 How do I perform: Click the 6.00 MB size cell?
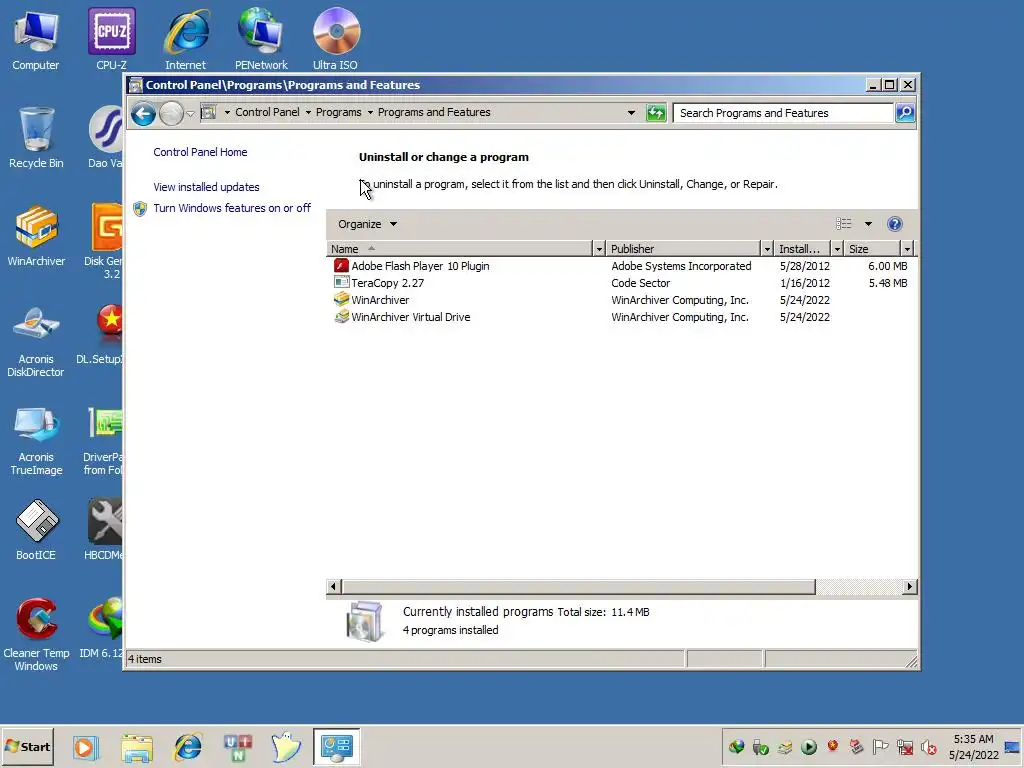pos(888,266)
